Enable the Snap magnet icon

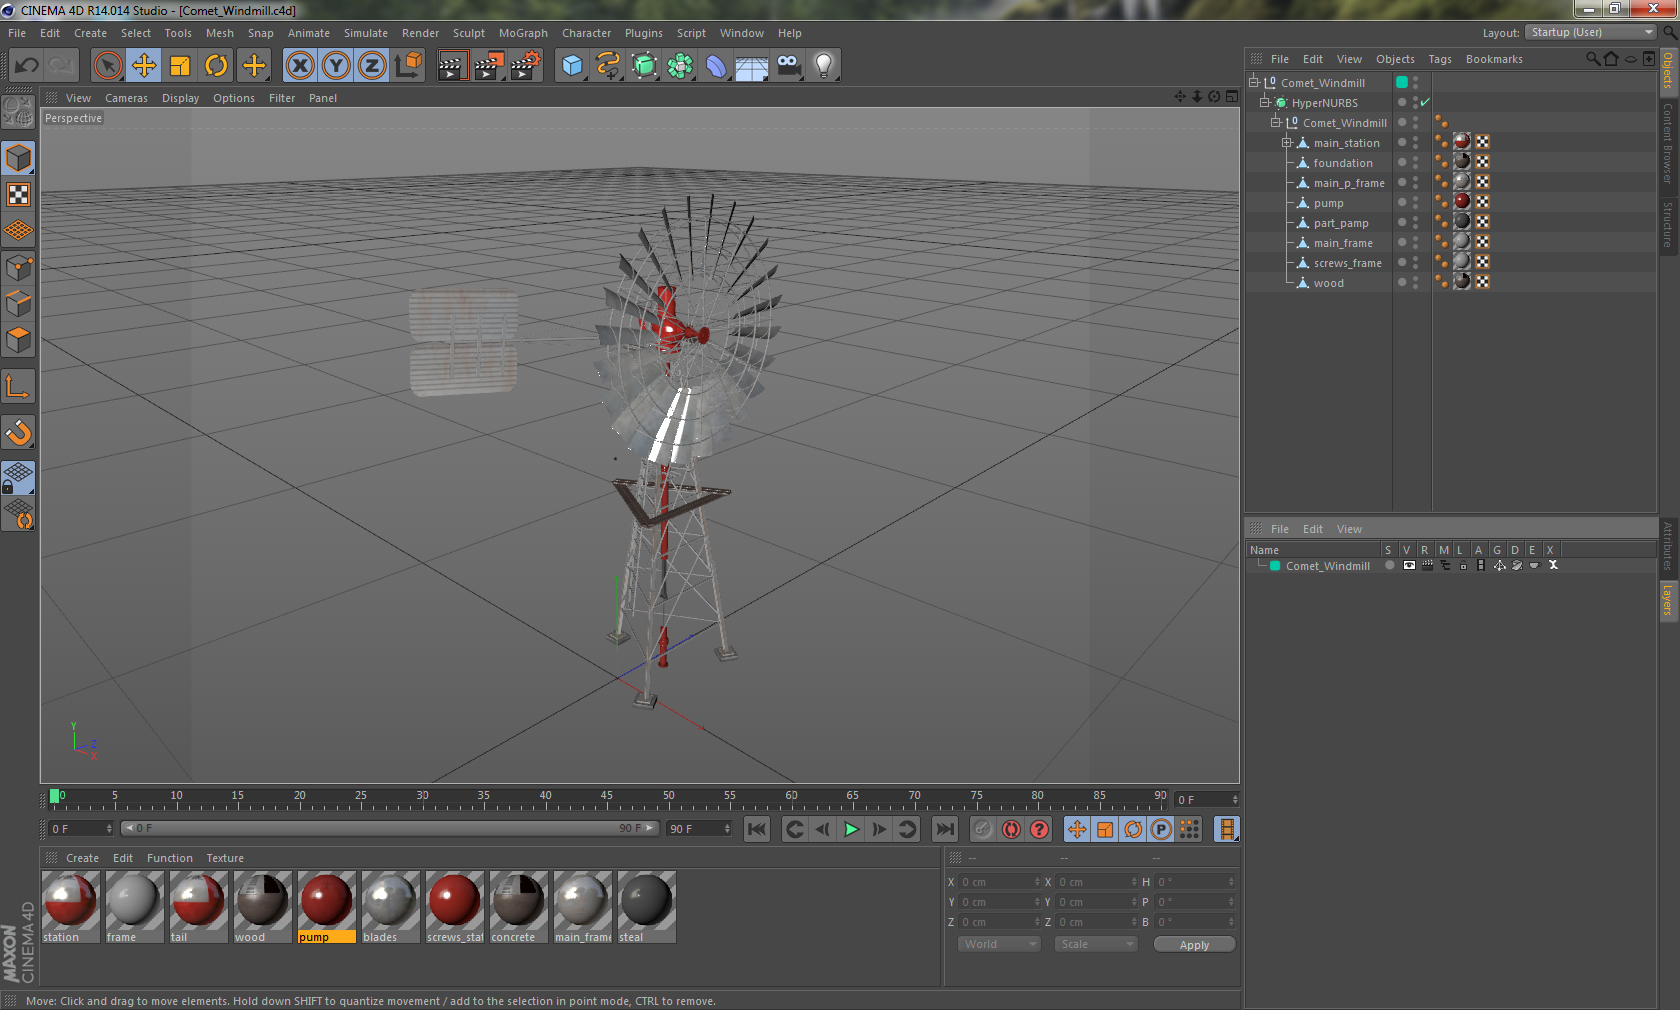coord(18,432)
